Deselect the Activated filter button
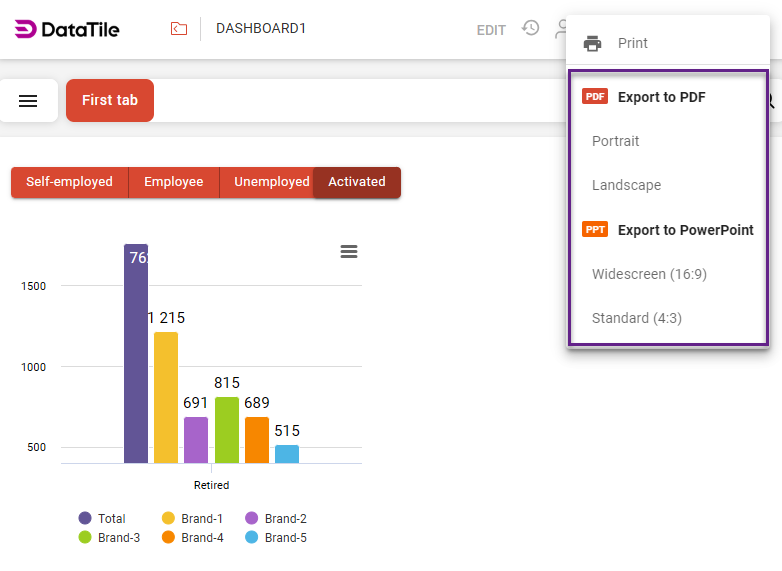Image resolution: width=782 pixels, height=571 pixels. (357, 182)
